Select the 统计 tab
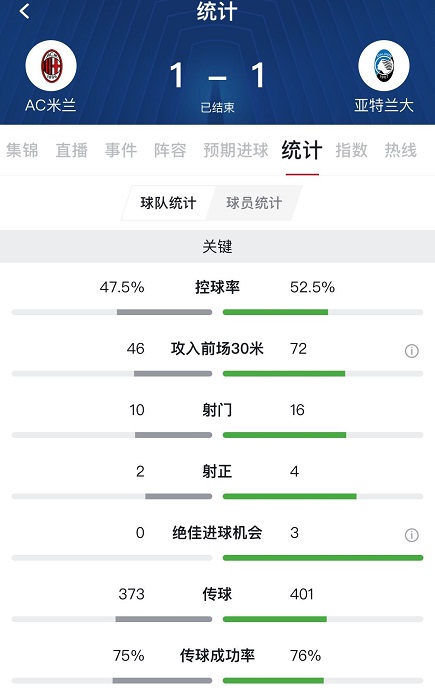435x692 pixels. click(302, 150)
